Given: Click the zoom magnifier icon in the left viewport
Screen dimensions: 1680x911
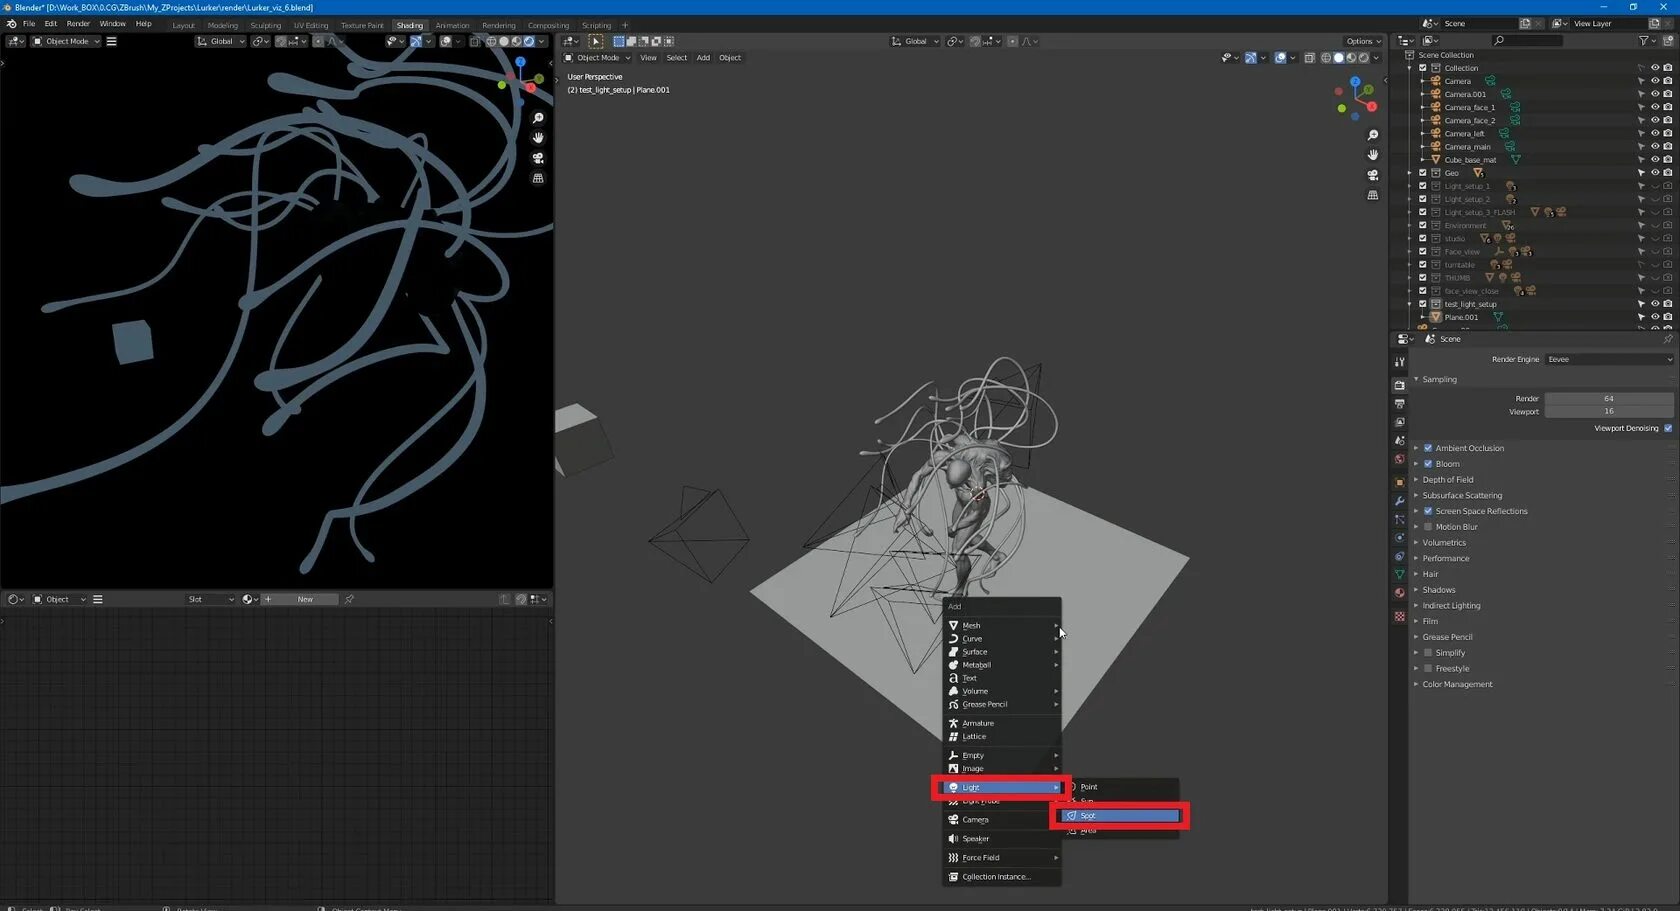Looking at the screenshot, I should tap(538, 118).
